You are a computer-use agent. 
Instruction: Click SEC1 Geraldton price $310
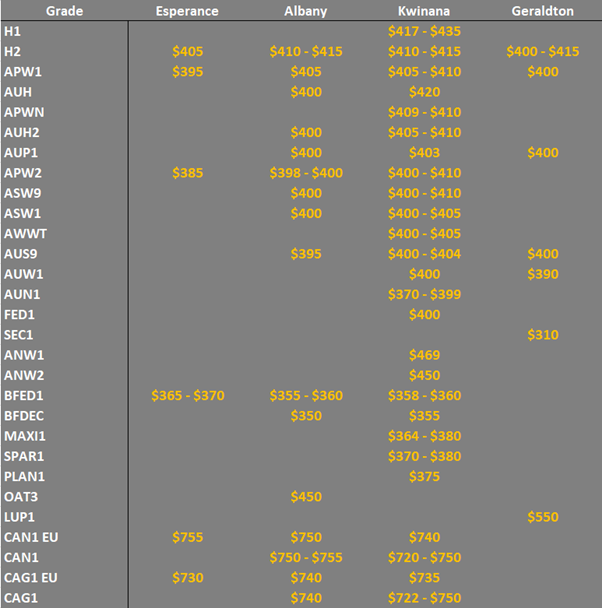tap(543, 334)
